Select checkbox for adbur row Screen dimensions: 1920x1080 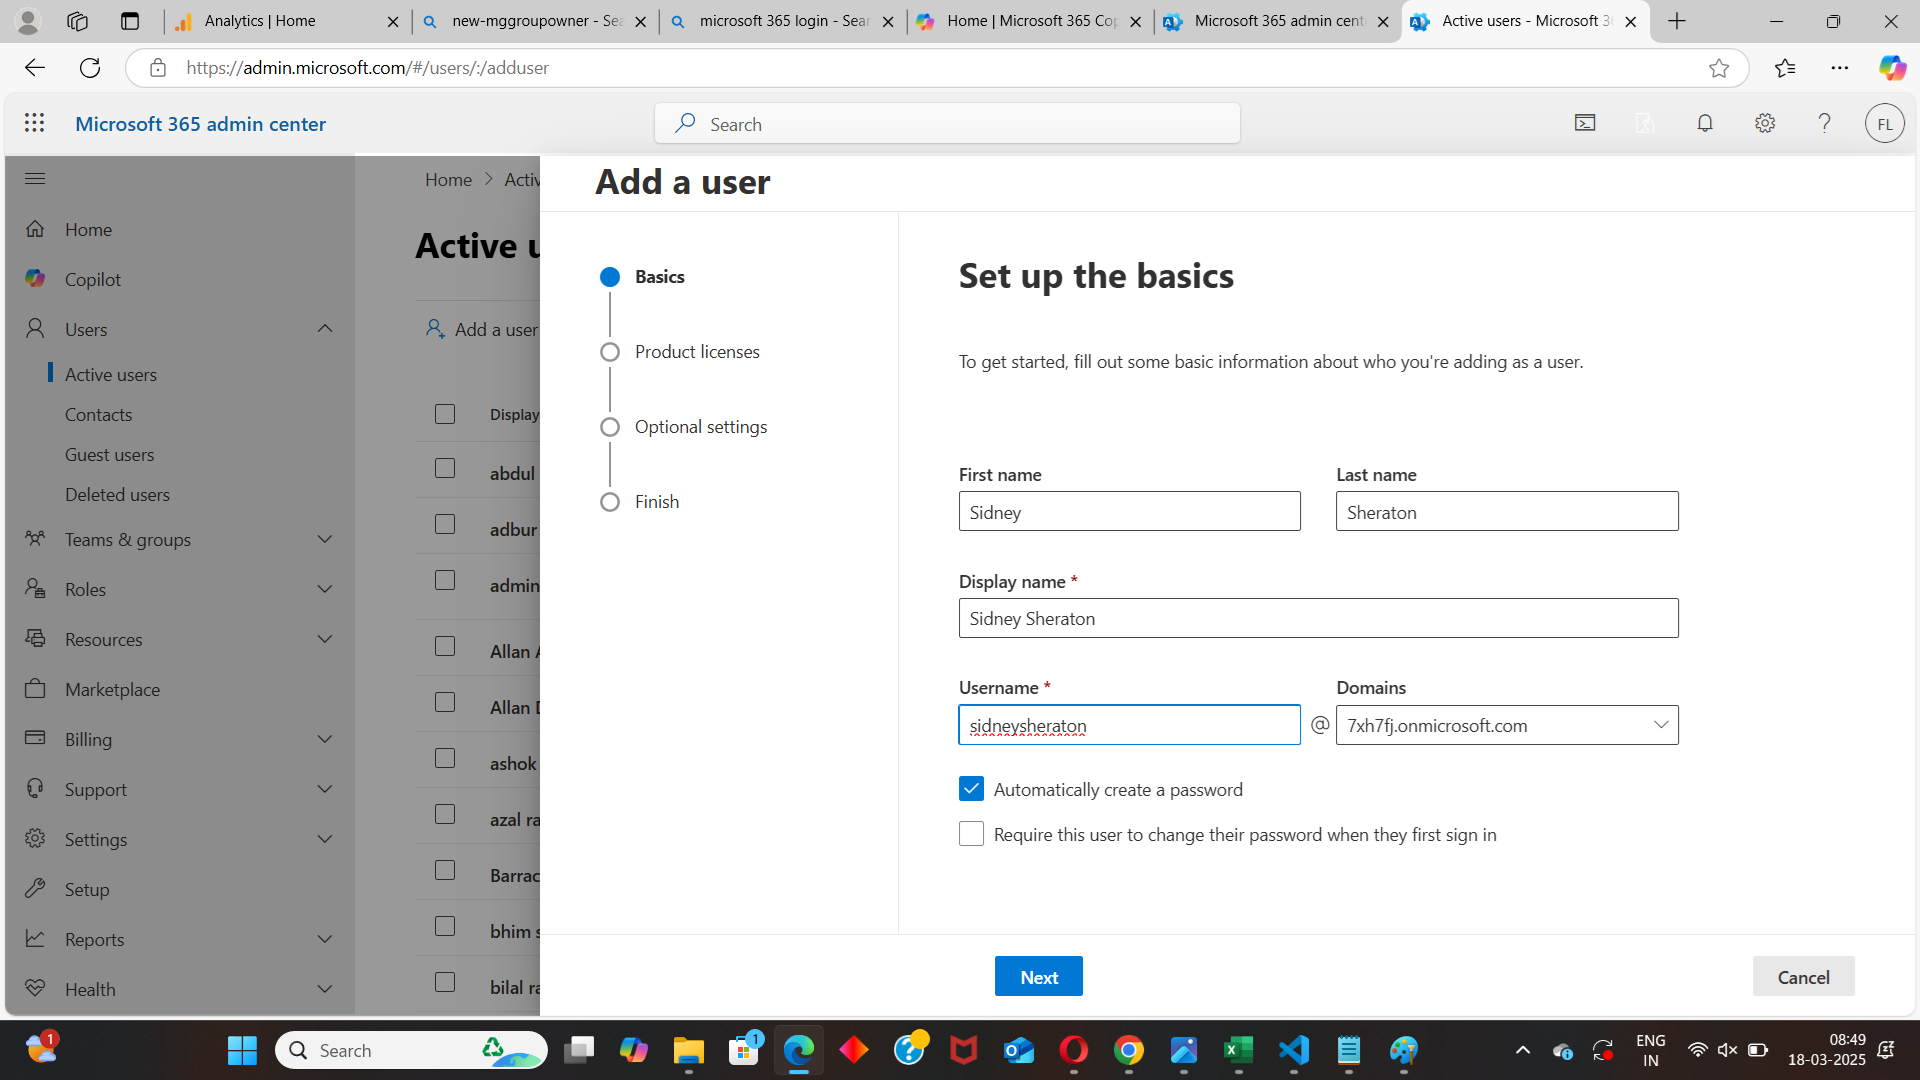pos(445,525)
